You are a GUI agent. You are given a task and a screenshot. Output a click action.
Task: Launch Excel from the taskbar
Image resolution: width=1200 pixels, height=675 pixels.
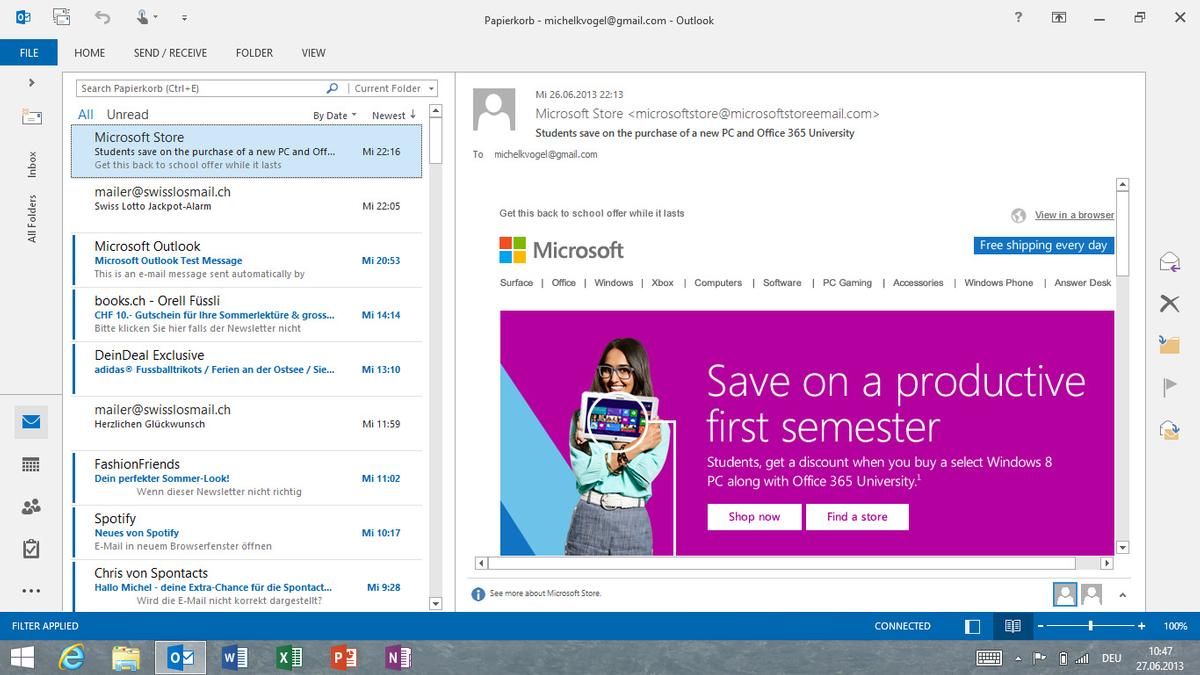click(x=289, y=657)
